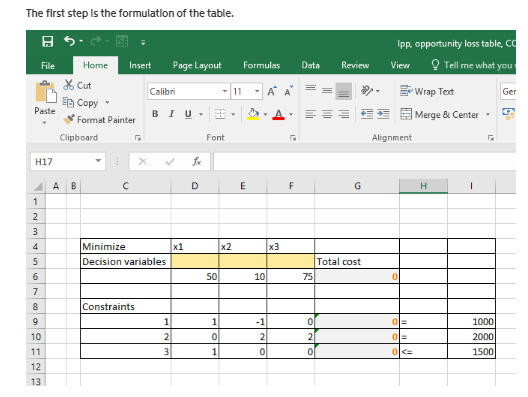
Task: Expand the Borders dropdown arrow
Action: tap(233, 114)
